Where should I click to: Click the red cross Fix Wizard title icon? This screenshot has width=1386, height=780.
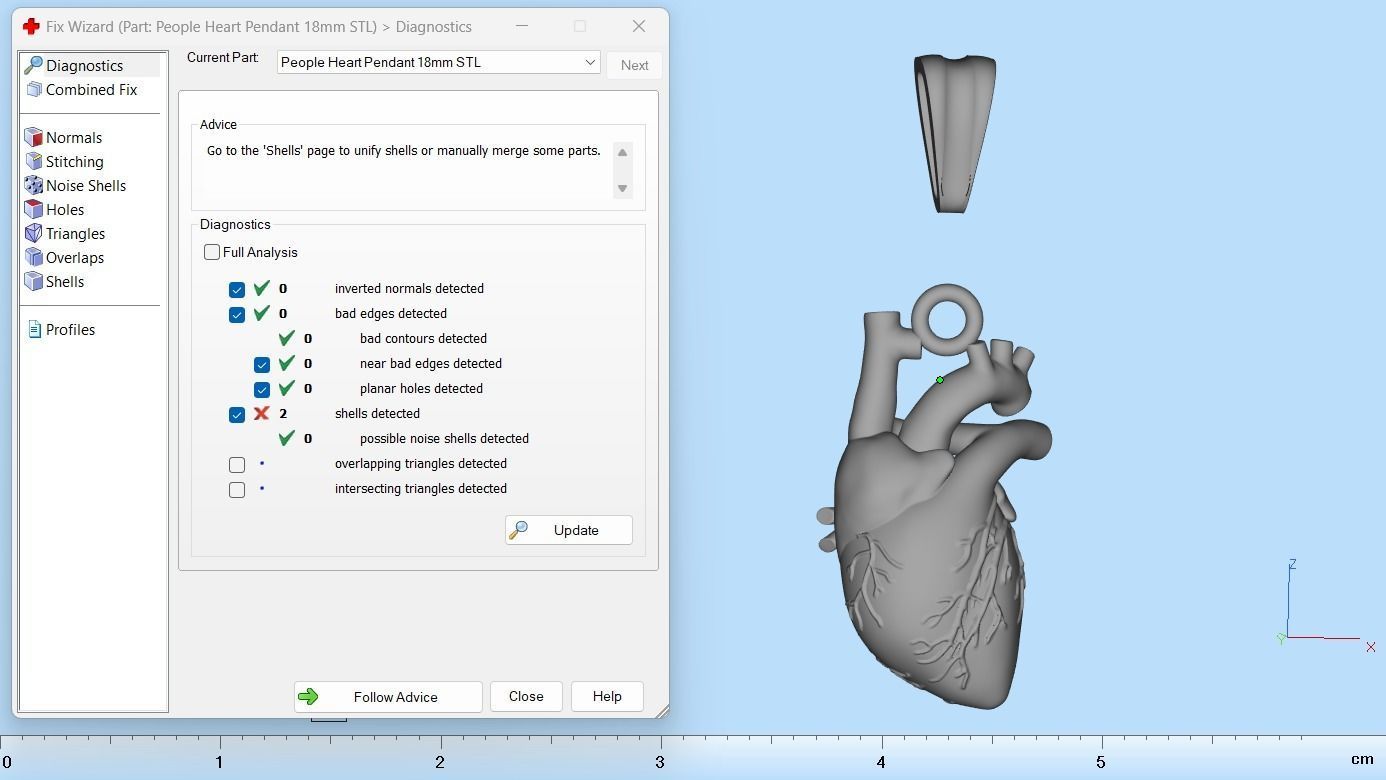pyautogui.click(x=31, y=27)
